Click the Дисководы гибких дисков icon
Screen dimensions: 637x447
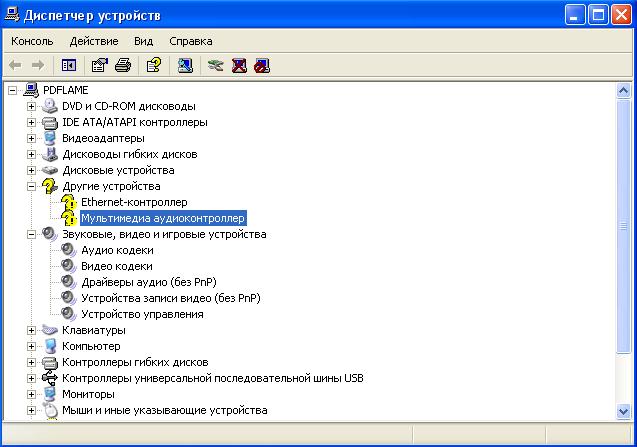(x=50, y=154)
